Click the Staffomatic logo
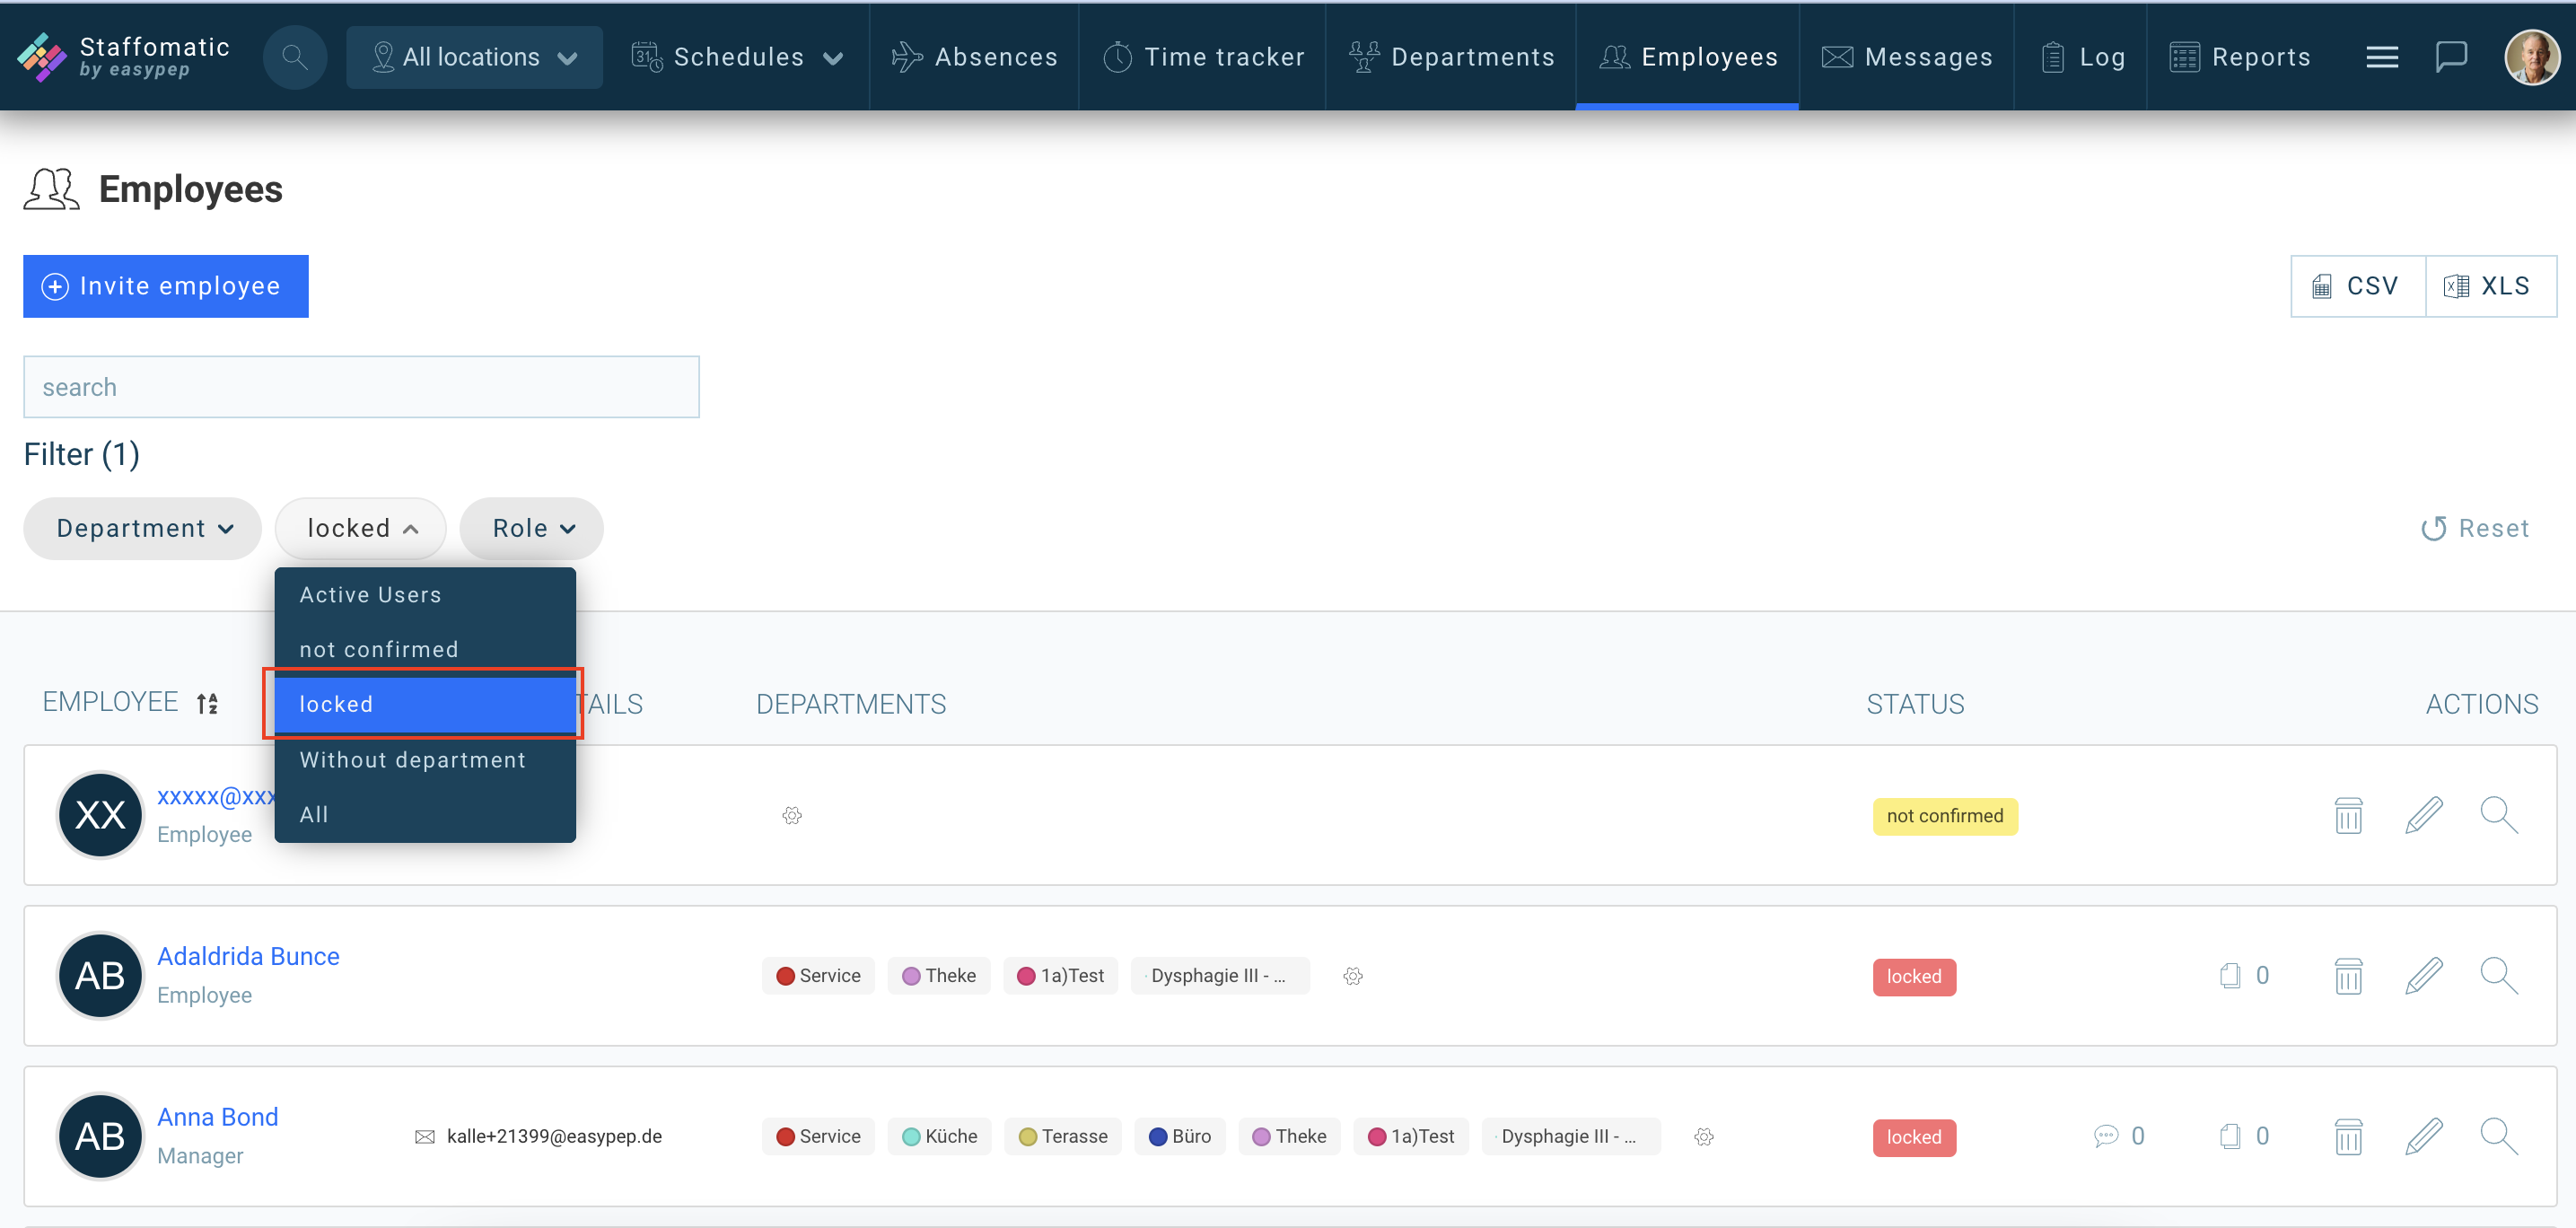The width and height of the screenshot is (2576, 1228). [x=123, y=57]
